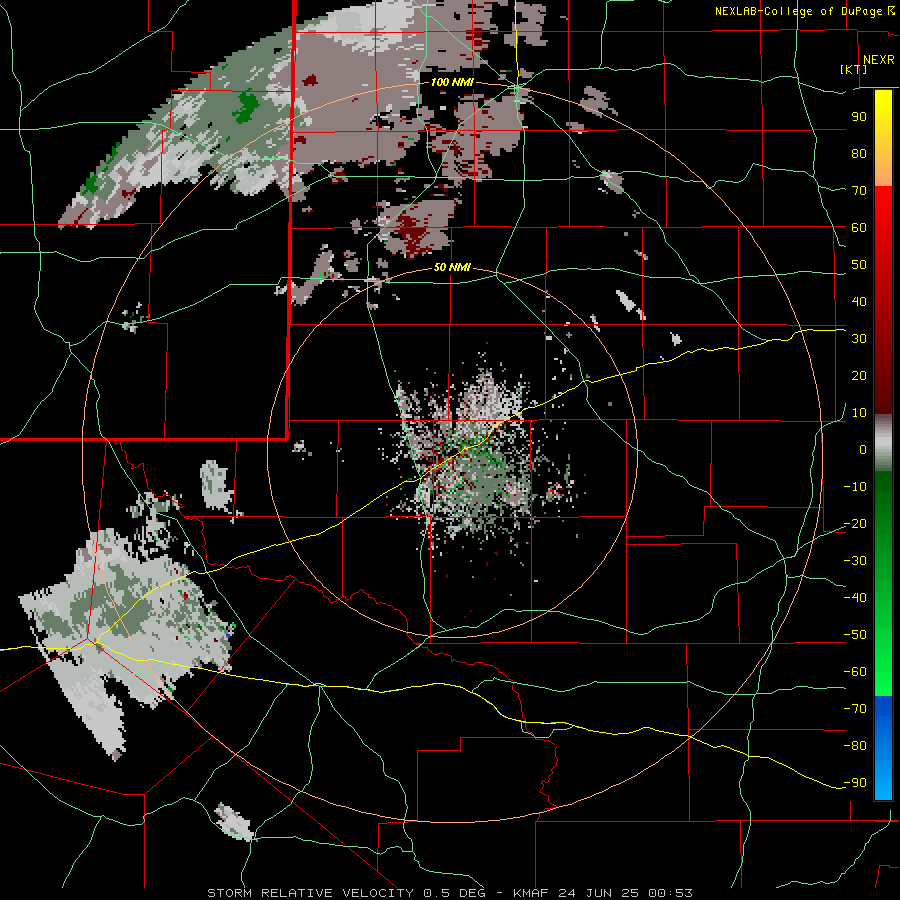Click the -80 value on velocity scale
Screen dimensions: 900x900
click(x=855, y=746)
